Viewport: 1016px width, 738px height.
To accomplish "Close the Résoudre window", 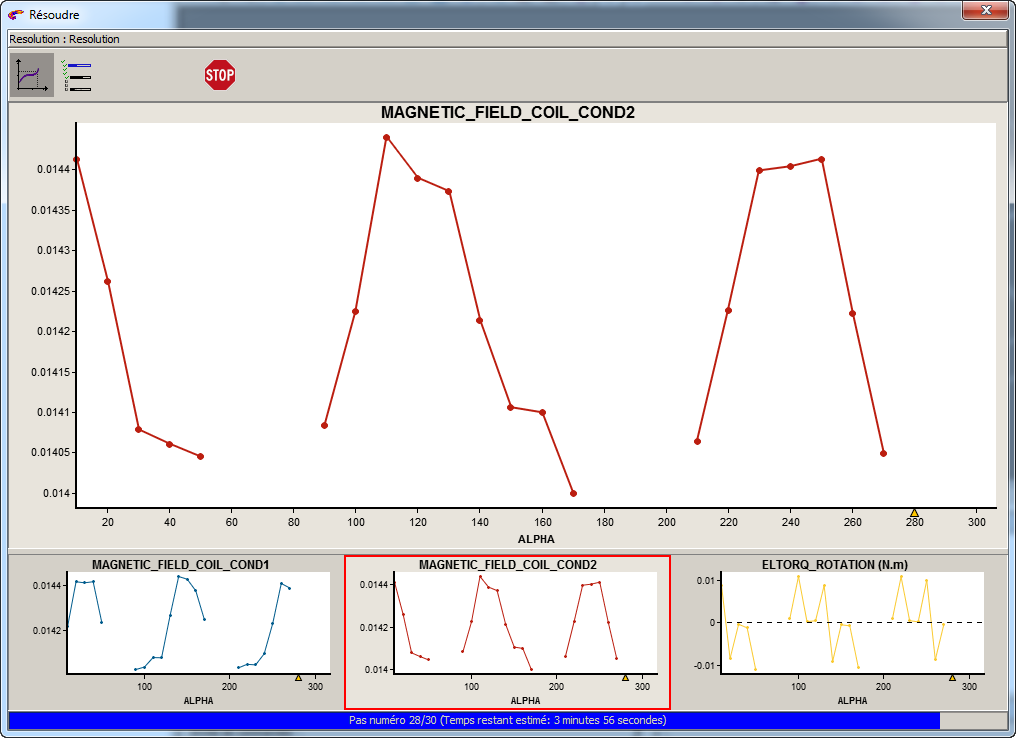I will coord(985,11).
